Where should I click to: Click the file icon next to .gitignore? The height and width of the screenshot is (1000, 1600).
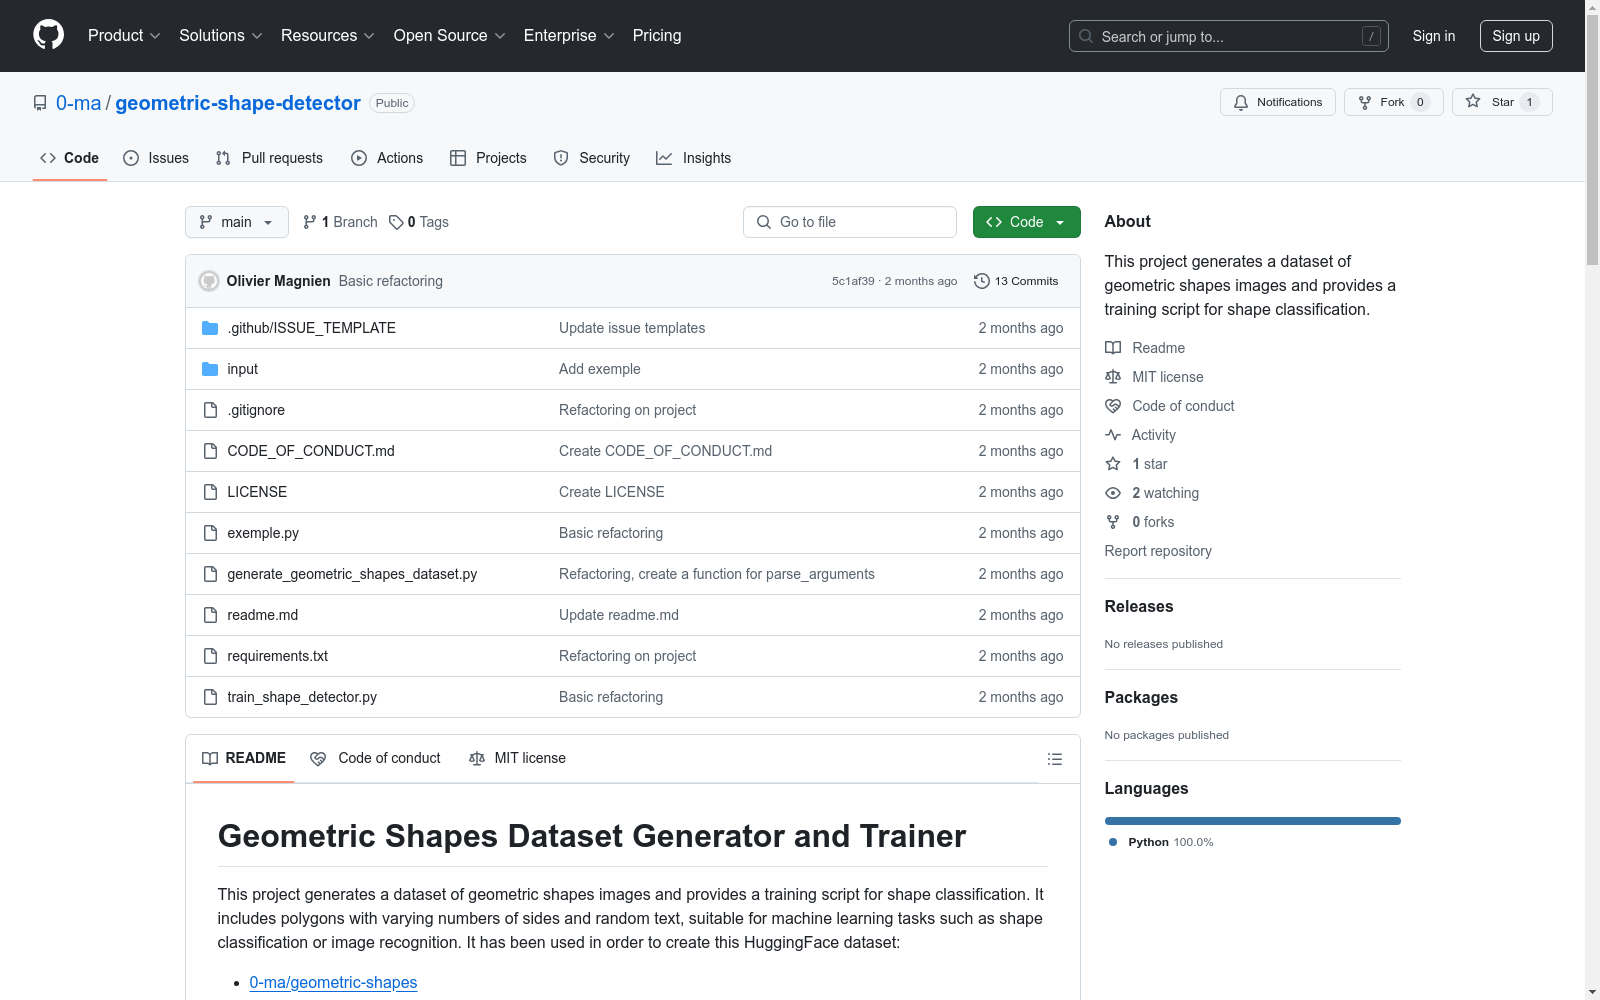pos(210,410)
